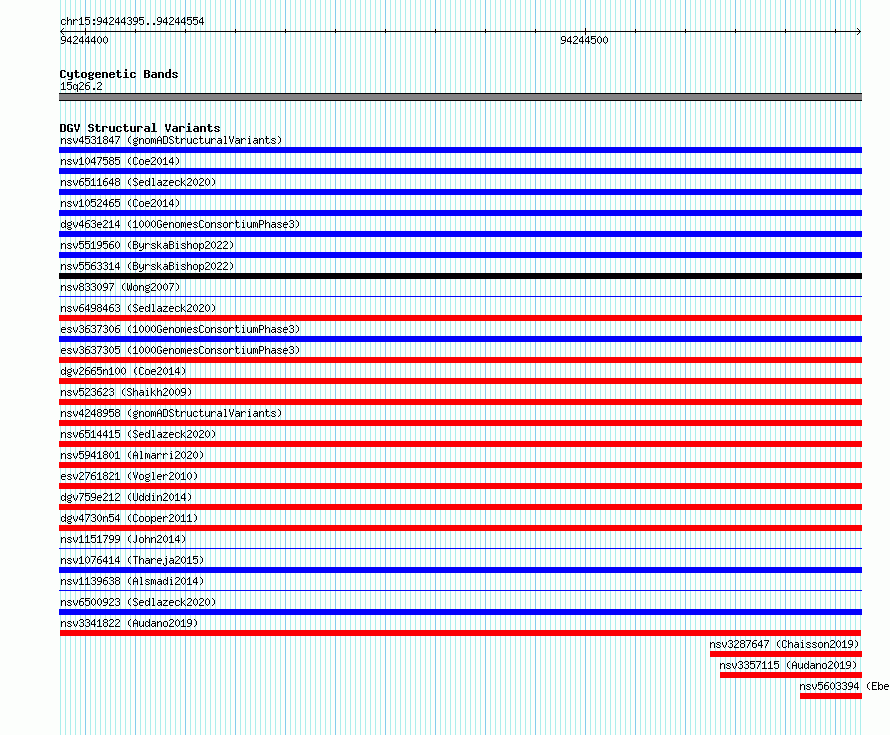Open dgv463e214 (1000GenomesConsortiumPhase3) variant
The width and height of the screenshot is (890, 735).
[180, 224]
